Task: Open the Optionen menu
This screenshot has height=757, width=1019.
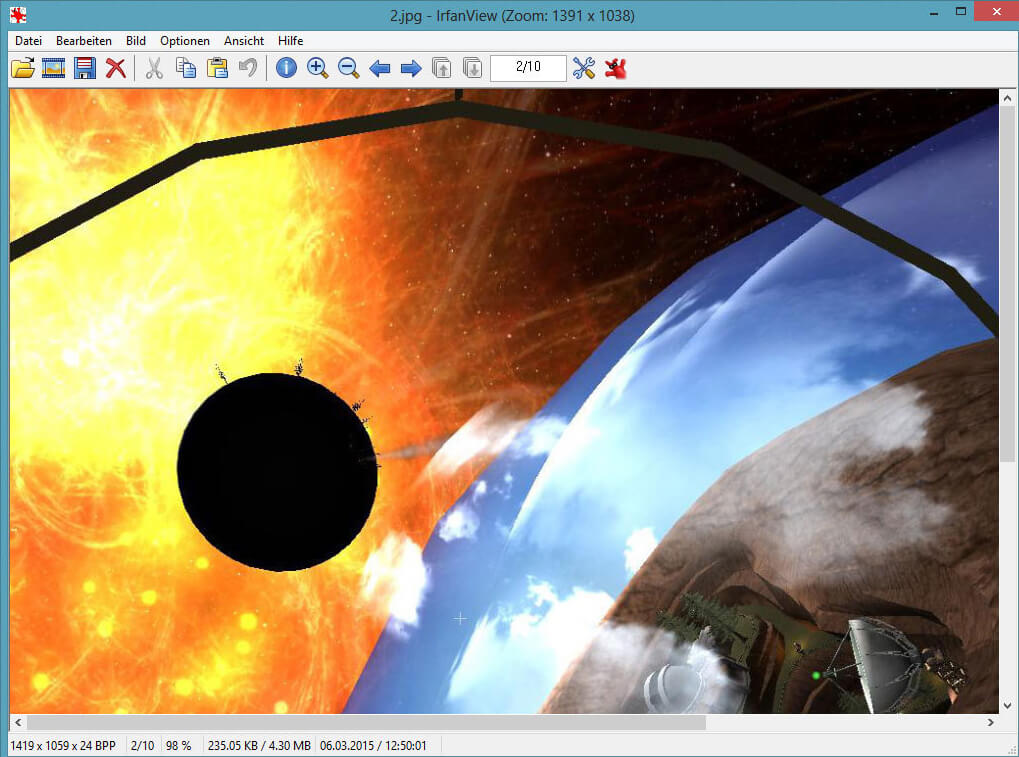Action: [185, 40]
